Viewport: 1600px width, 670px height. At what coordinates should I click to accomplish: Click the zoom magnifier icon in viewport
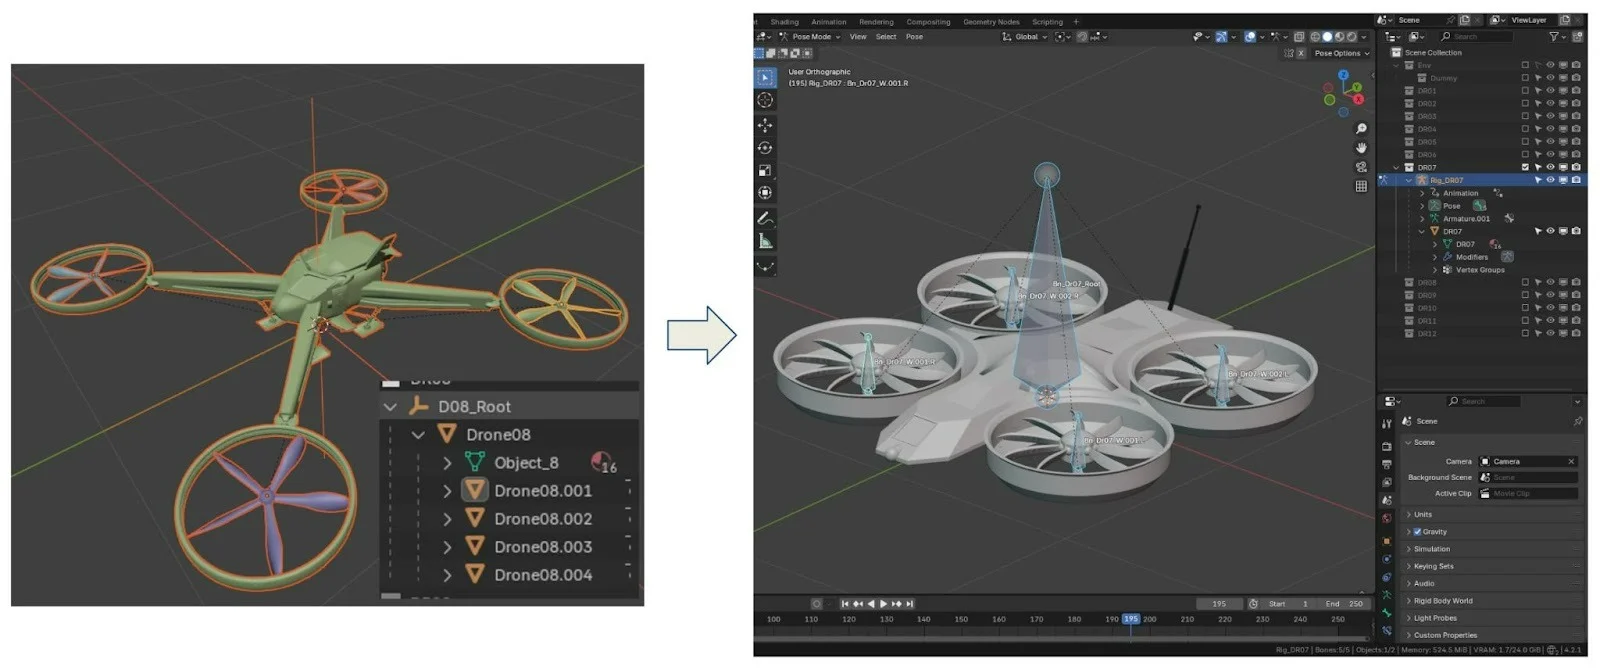(1361, 129)
